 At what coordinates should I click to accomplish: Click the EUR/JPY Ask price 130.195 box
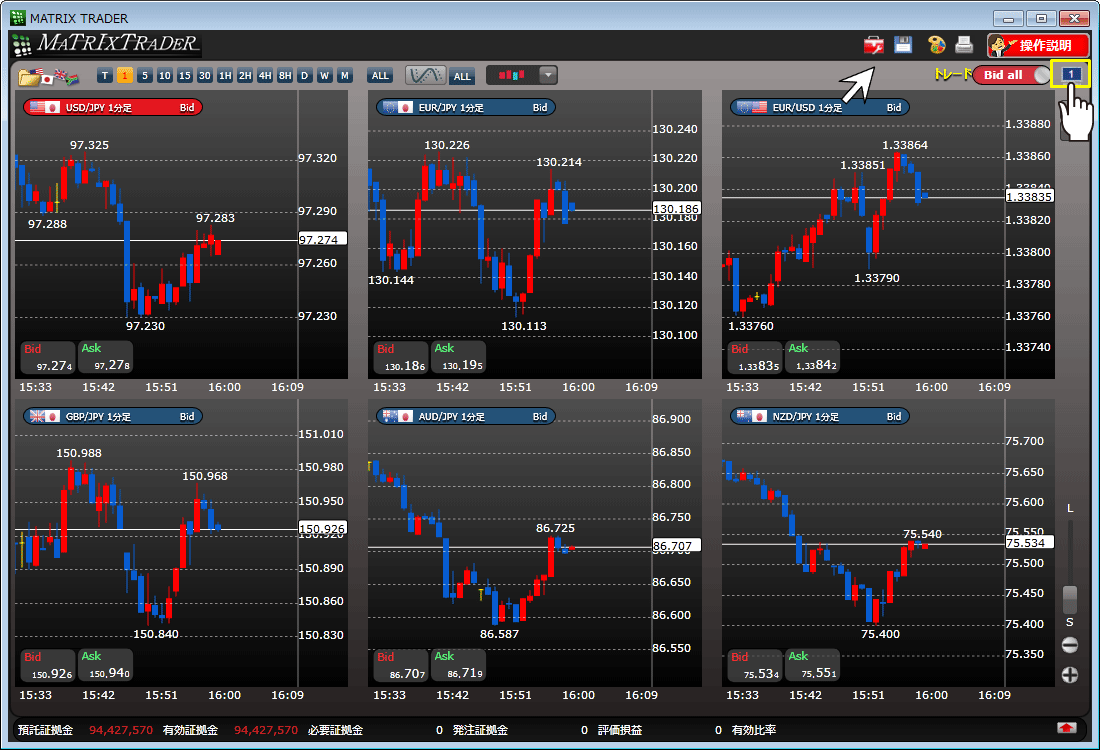click(x=458, y=357)
